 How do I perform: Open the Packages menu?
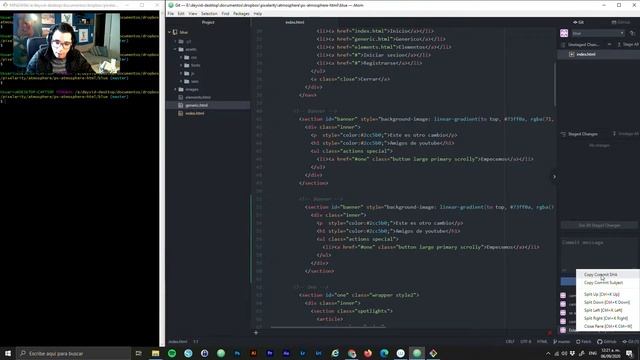[241, 13]
